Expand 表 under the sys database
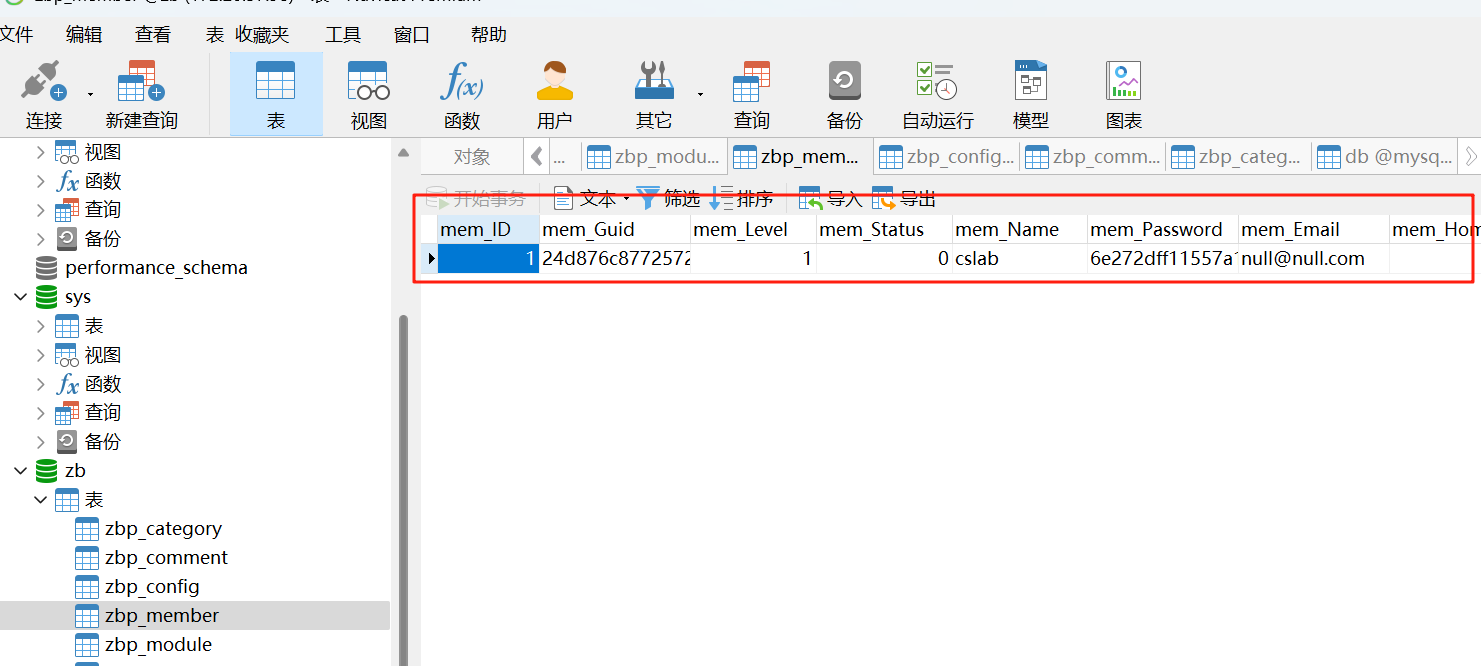The image size is (1481, 666). coord(40,326)
